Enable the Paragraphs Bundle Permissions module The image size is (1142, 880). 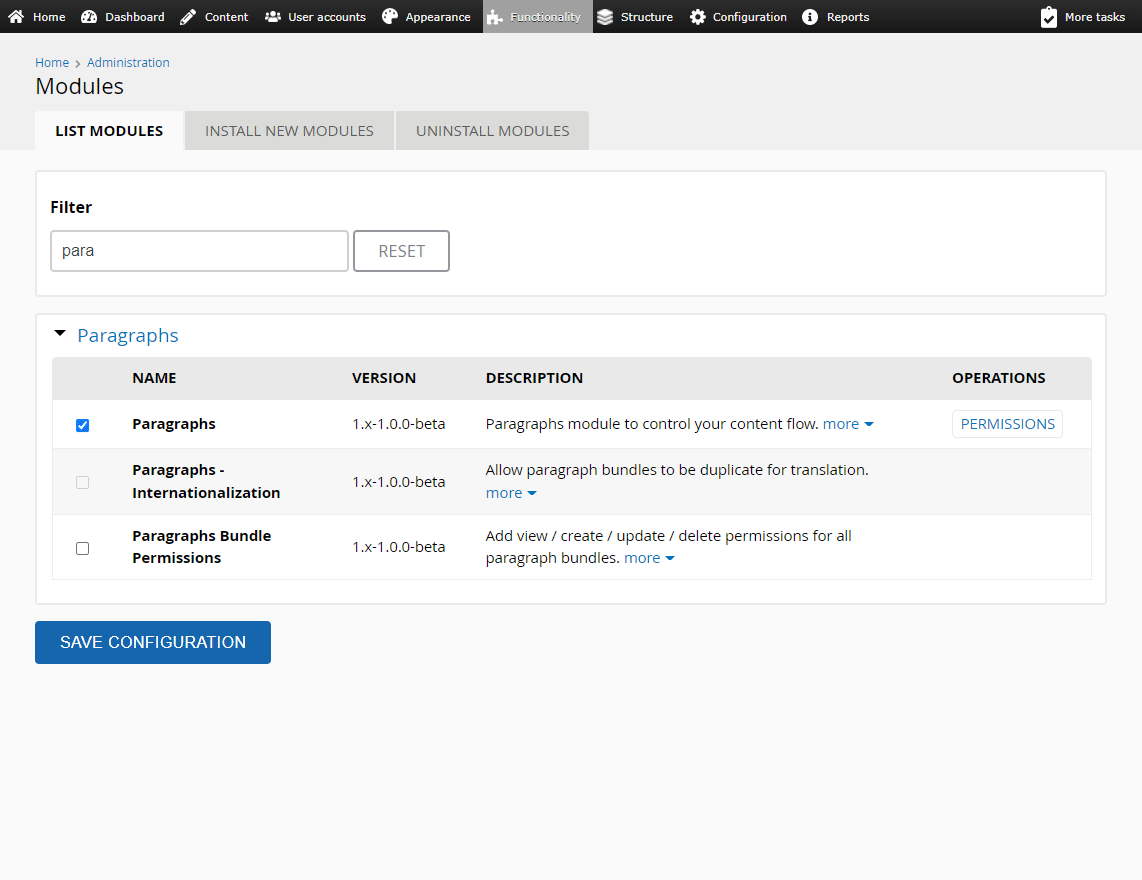(x=82, y=547)
